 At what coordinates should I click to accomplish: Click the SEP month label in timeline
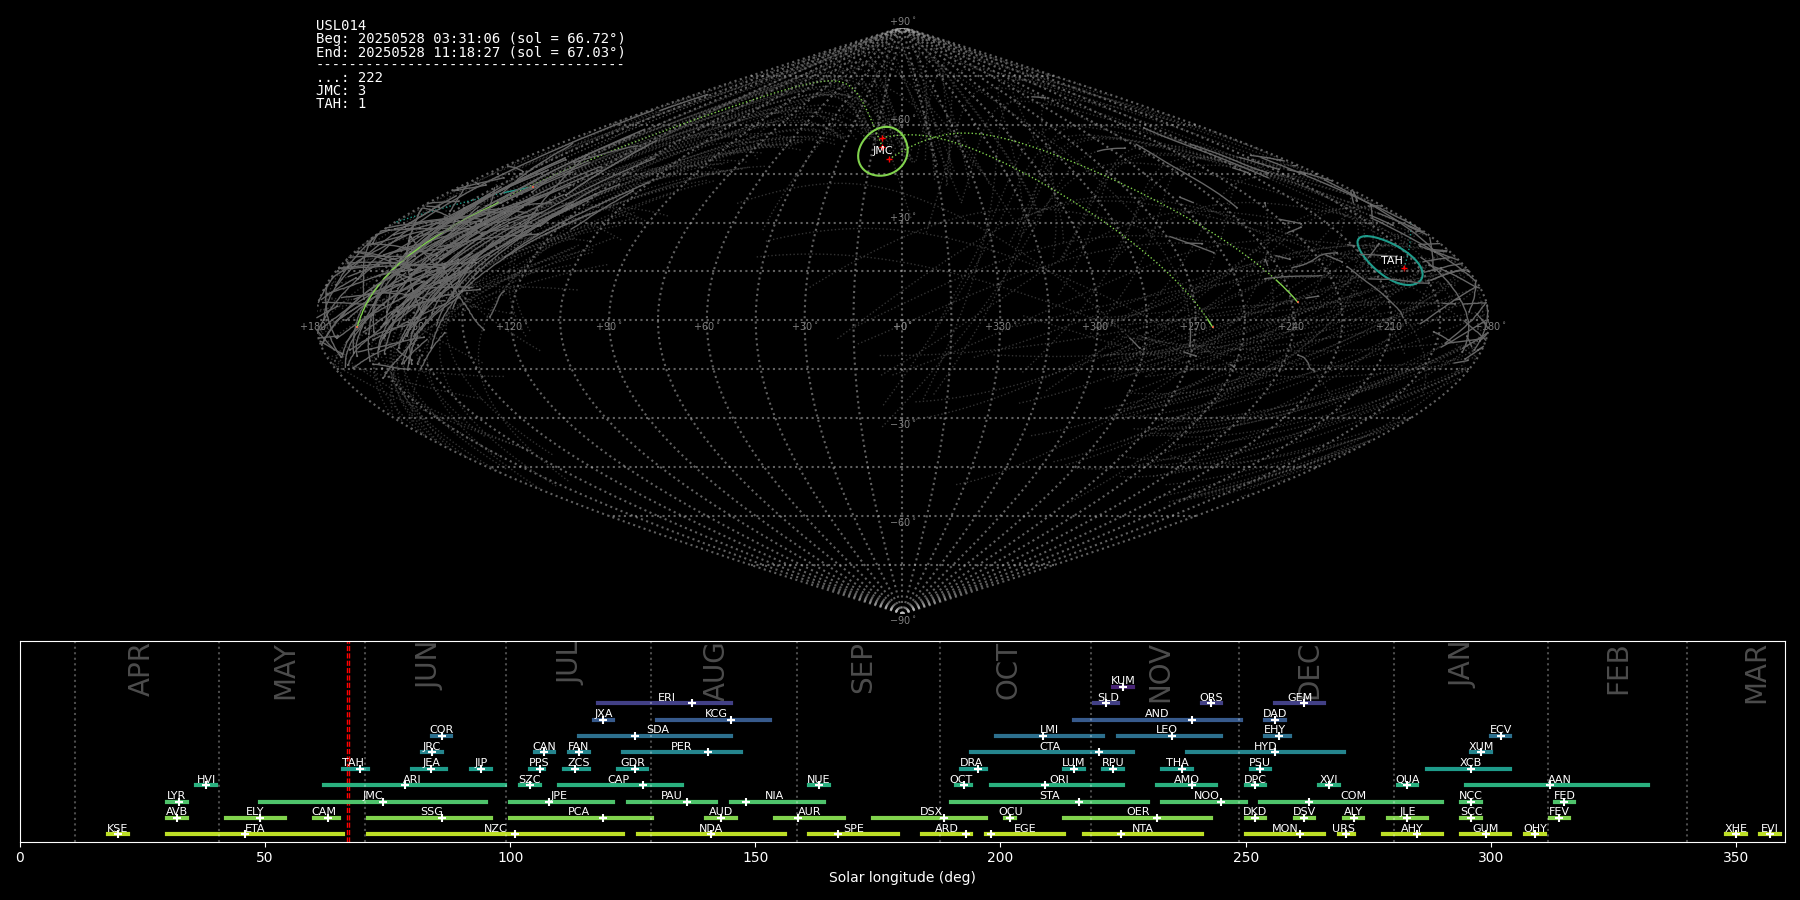pyautogui.click(x=862, y=669)
